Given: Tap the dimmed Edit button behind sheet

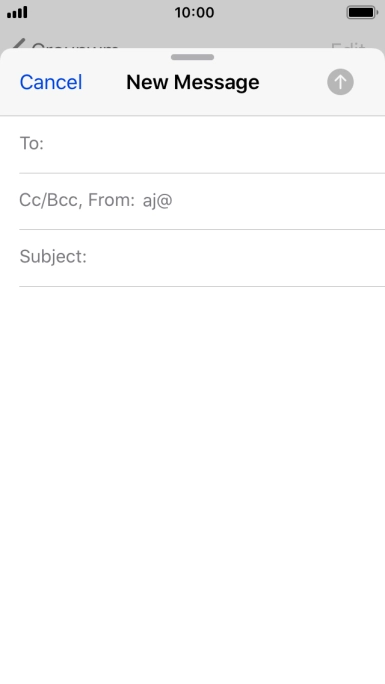Looking at the screenshot, I should (348, 45).
